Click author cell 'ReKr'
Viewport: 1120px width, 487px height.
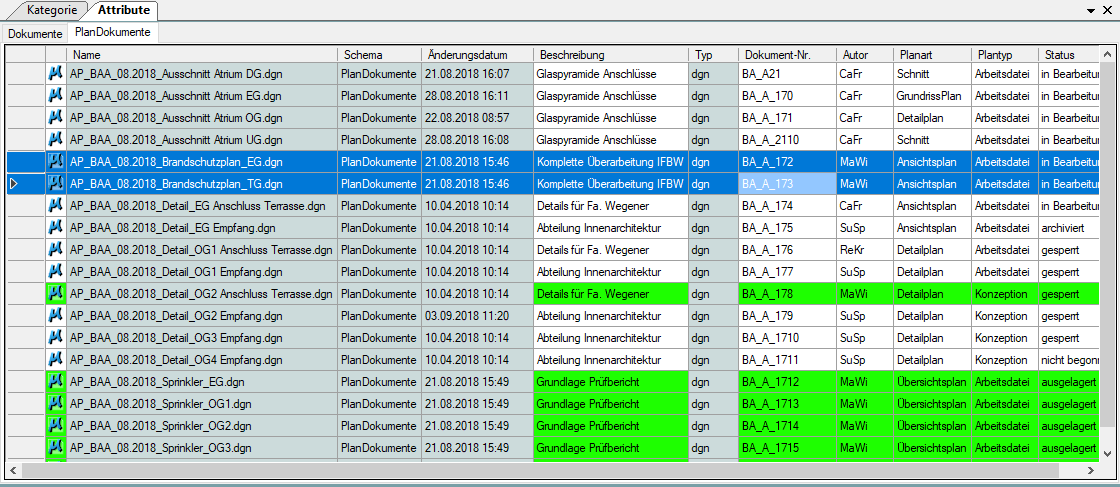pyautogui.click(x=864, y=251)
